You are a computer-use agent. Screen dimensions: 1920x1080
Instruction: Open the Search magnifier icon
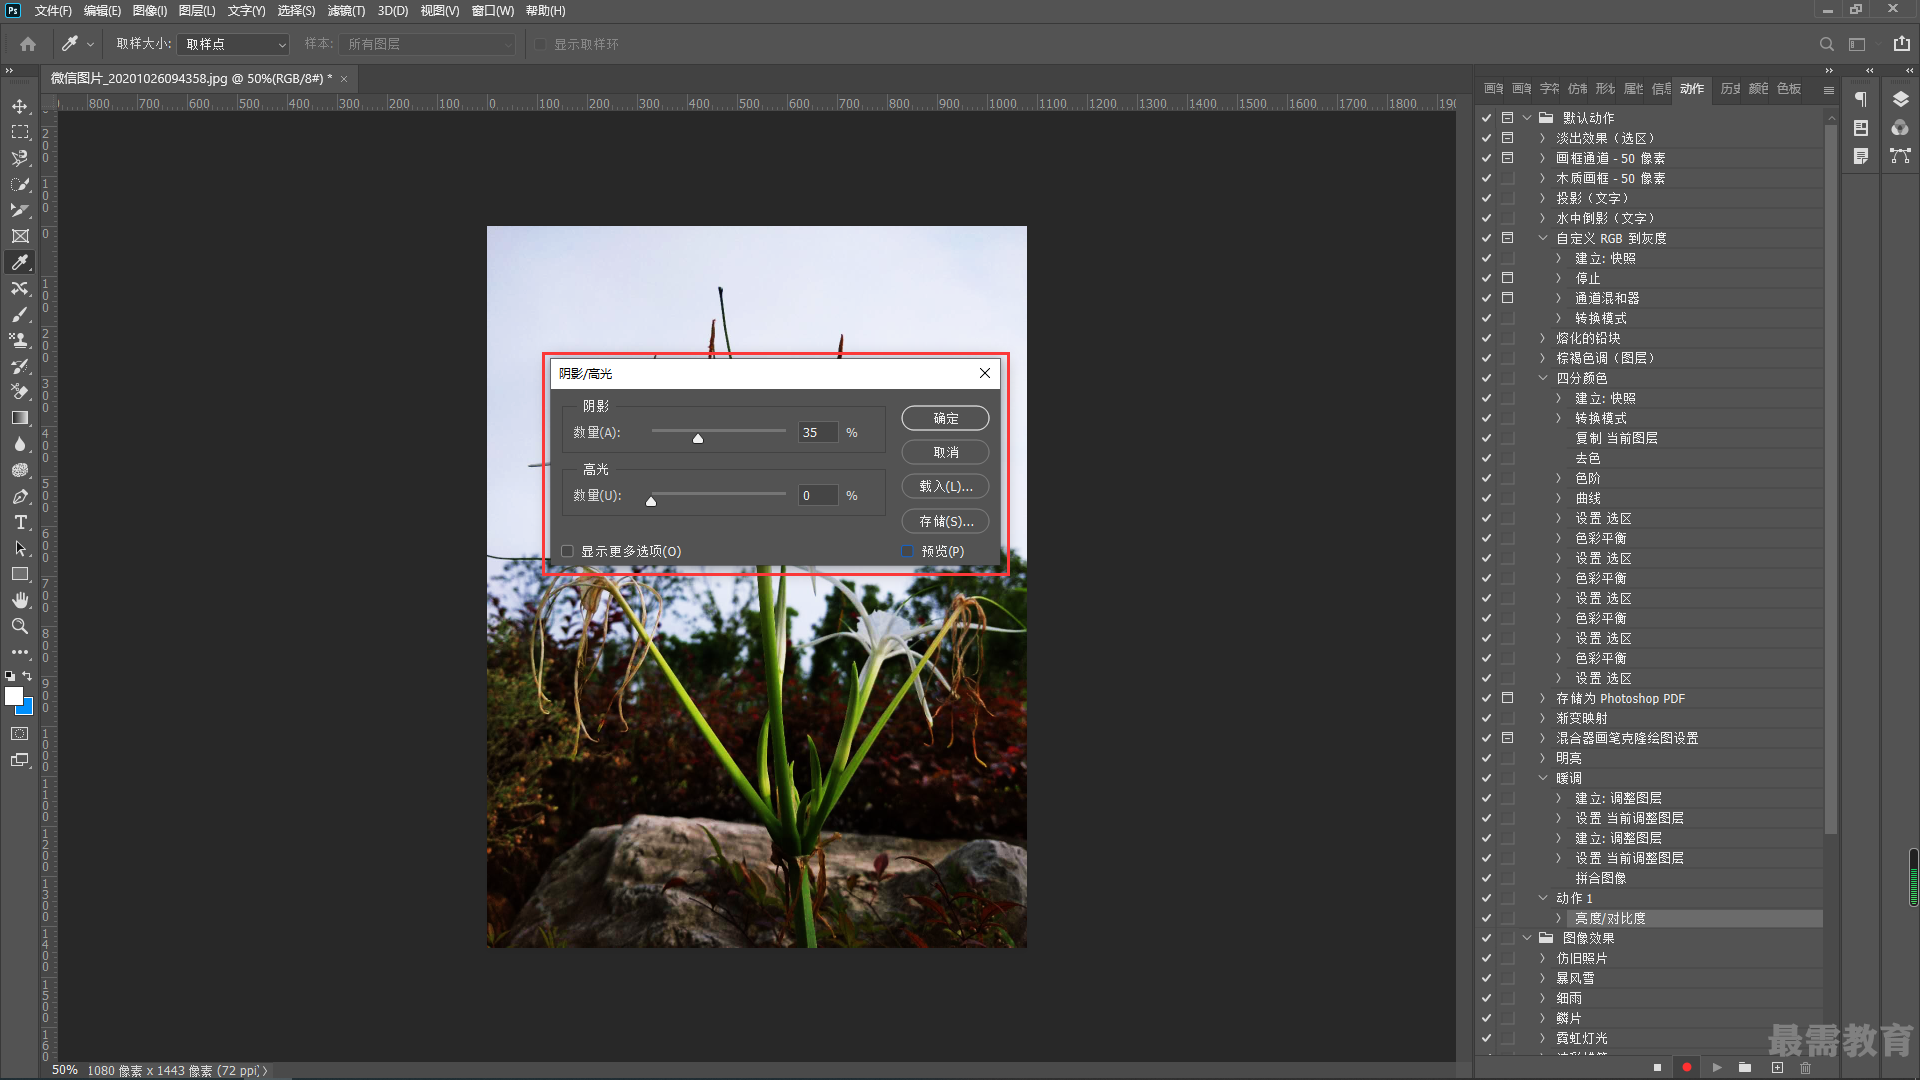click(x=1826, y=44)
